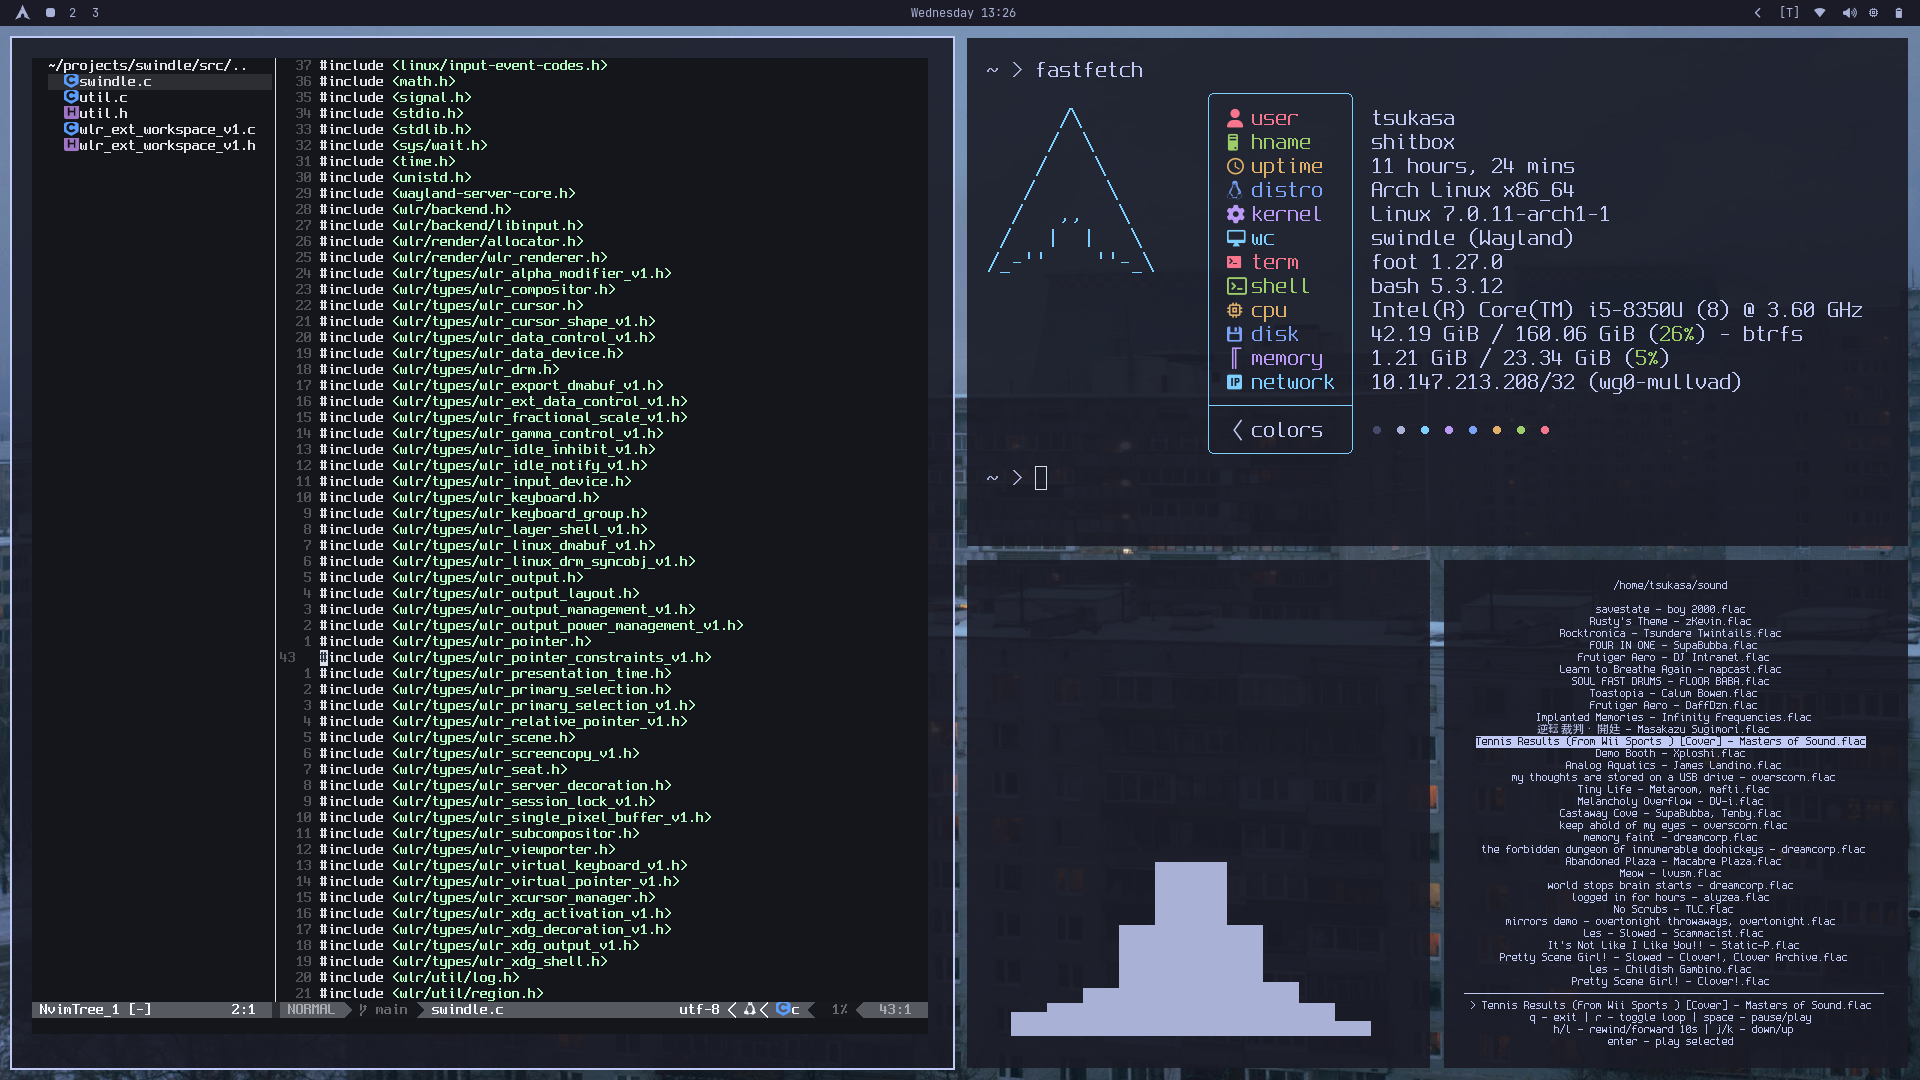Click the H header icon beside util.h
Viewport: 1920px width, 1080px height.
71,113
